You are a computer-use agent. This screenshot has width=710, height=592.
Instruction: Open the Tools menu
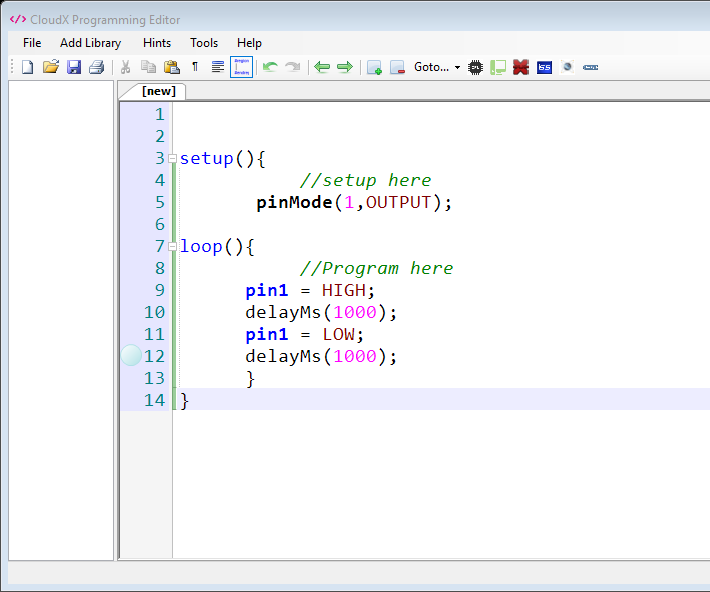pyautogui.click(x=204, y=43)
